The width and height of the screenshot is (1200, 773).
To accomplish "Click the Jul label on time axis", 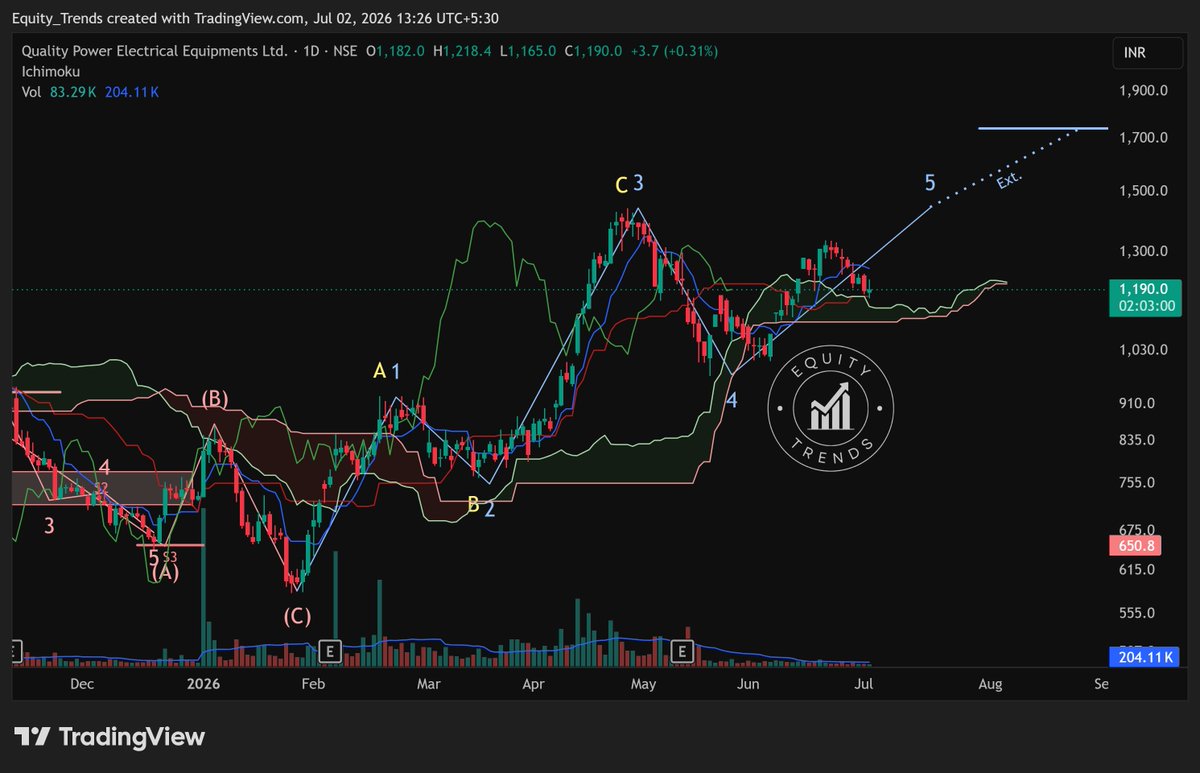I will point(865,684).
